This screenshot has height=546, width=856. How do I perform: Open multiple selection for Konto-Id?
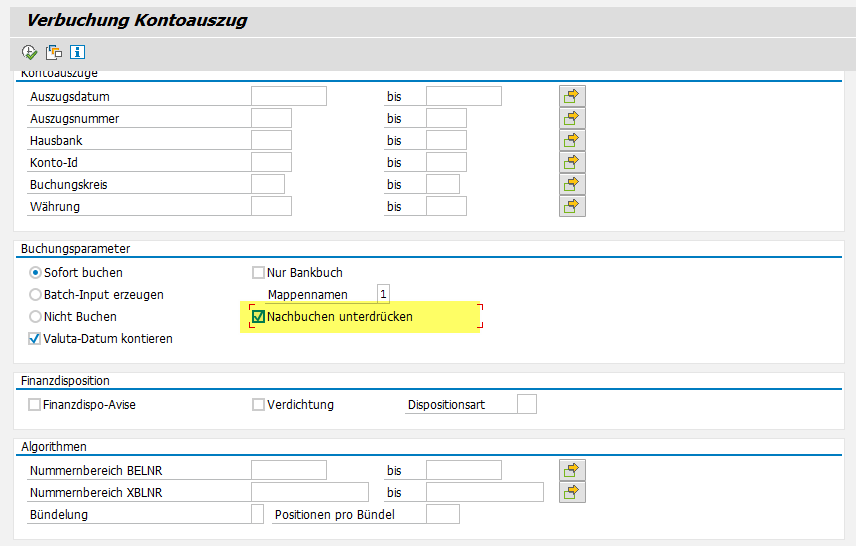[572, 162]
